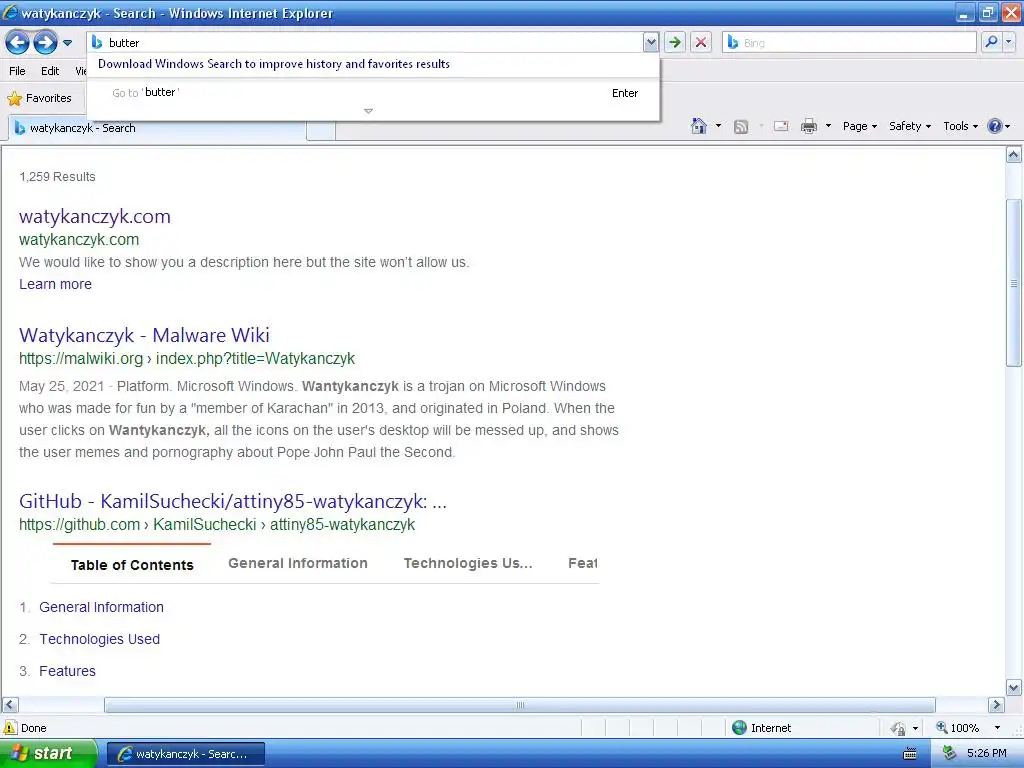Click the vertical scrollbar down arrow
The width and height of the screenshot is (1024, 768).
coord(1014,688)
